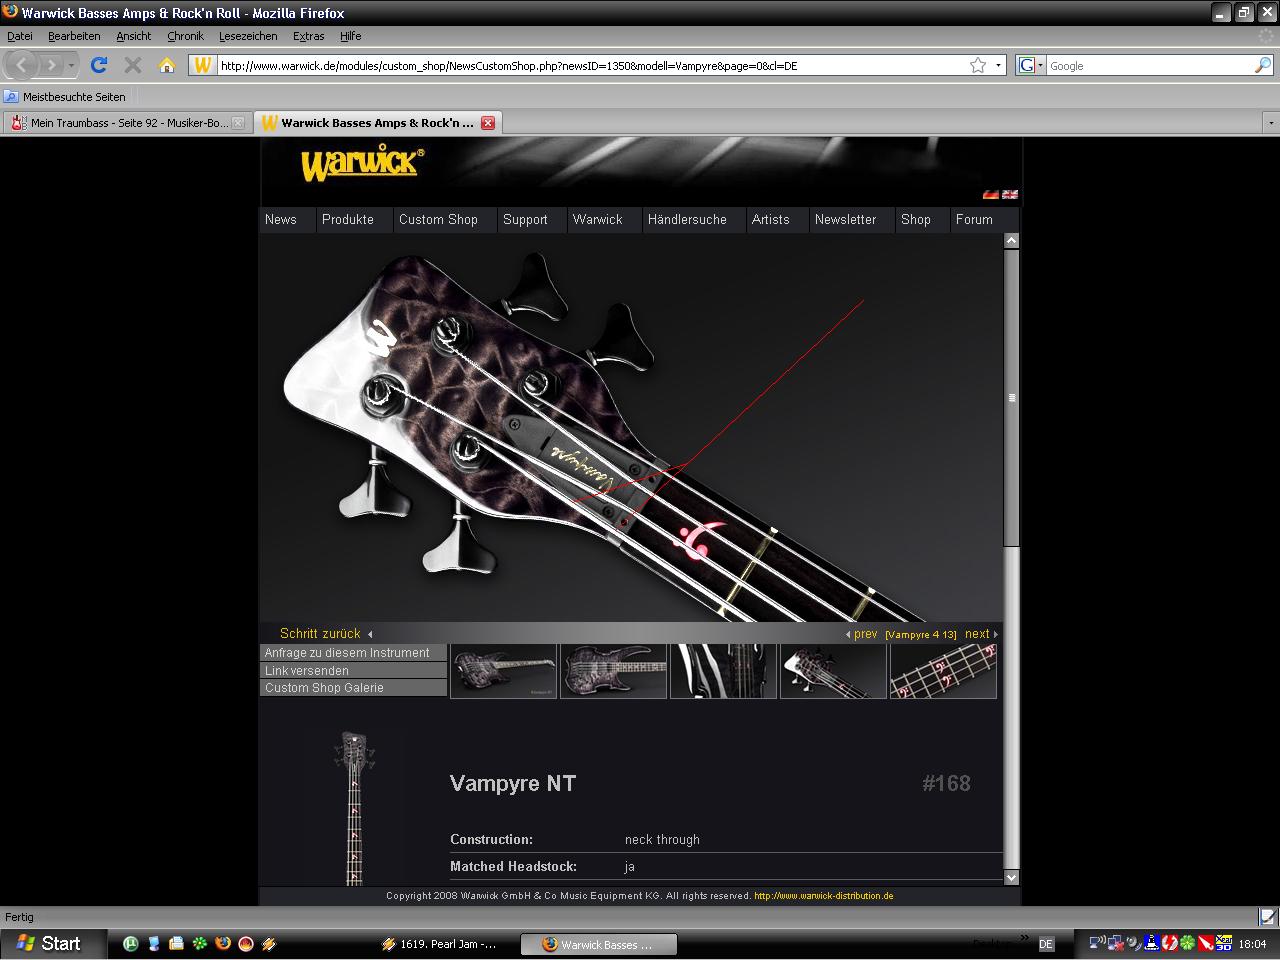Viewport: 1280px width, 960px height.
Task: Switch the DE keyboard language indicator
Action: coord(1045,944)
